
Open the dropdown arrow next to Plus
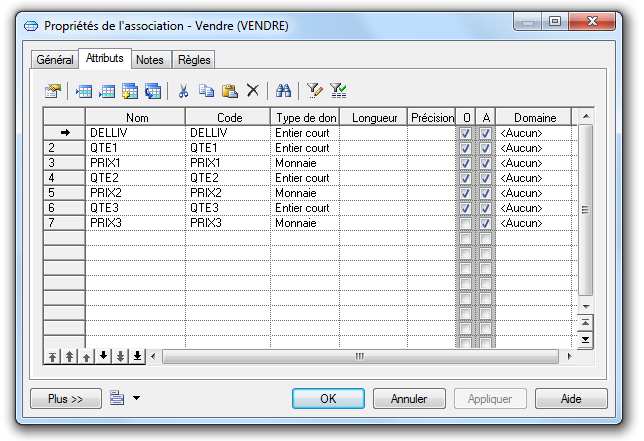coord(136,398)
